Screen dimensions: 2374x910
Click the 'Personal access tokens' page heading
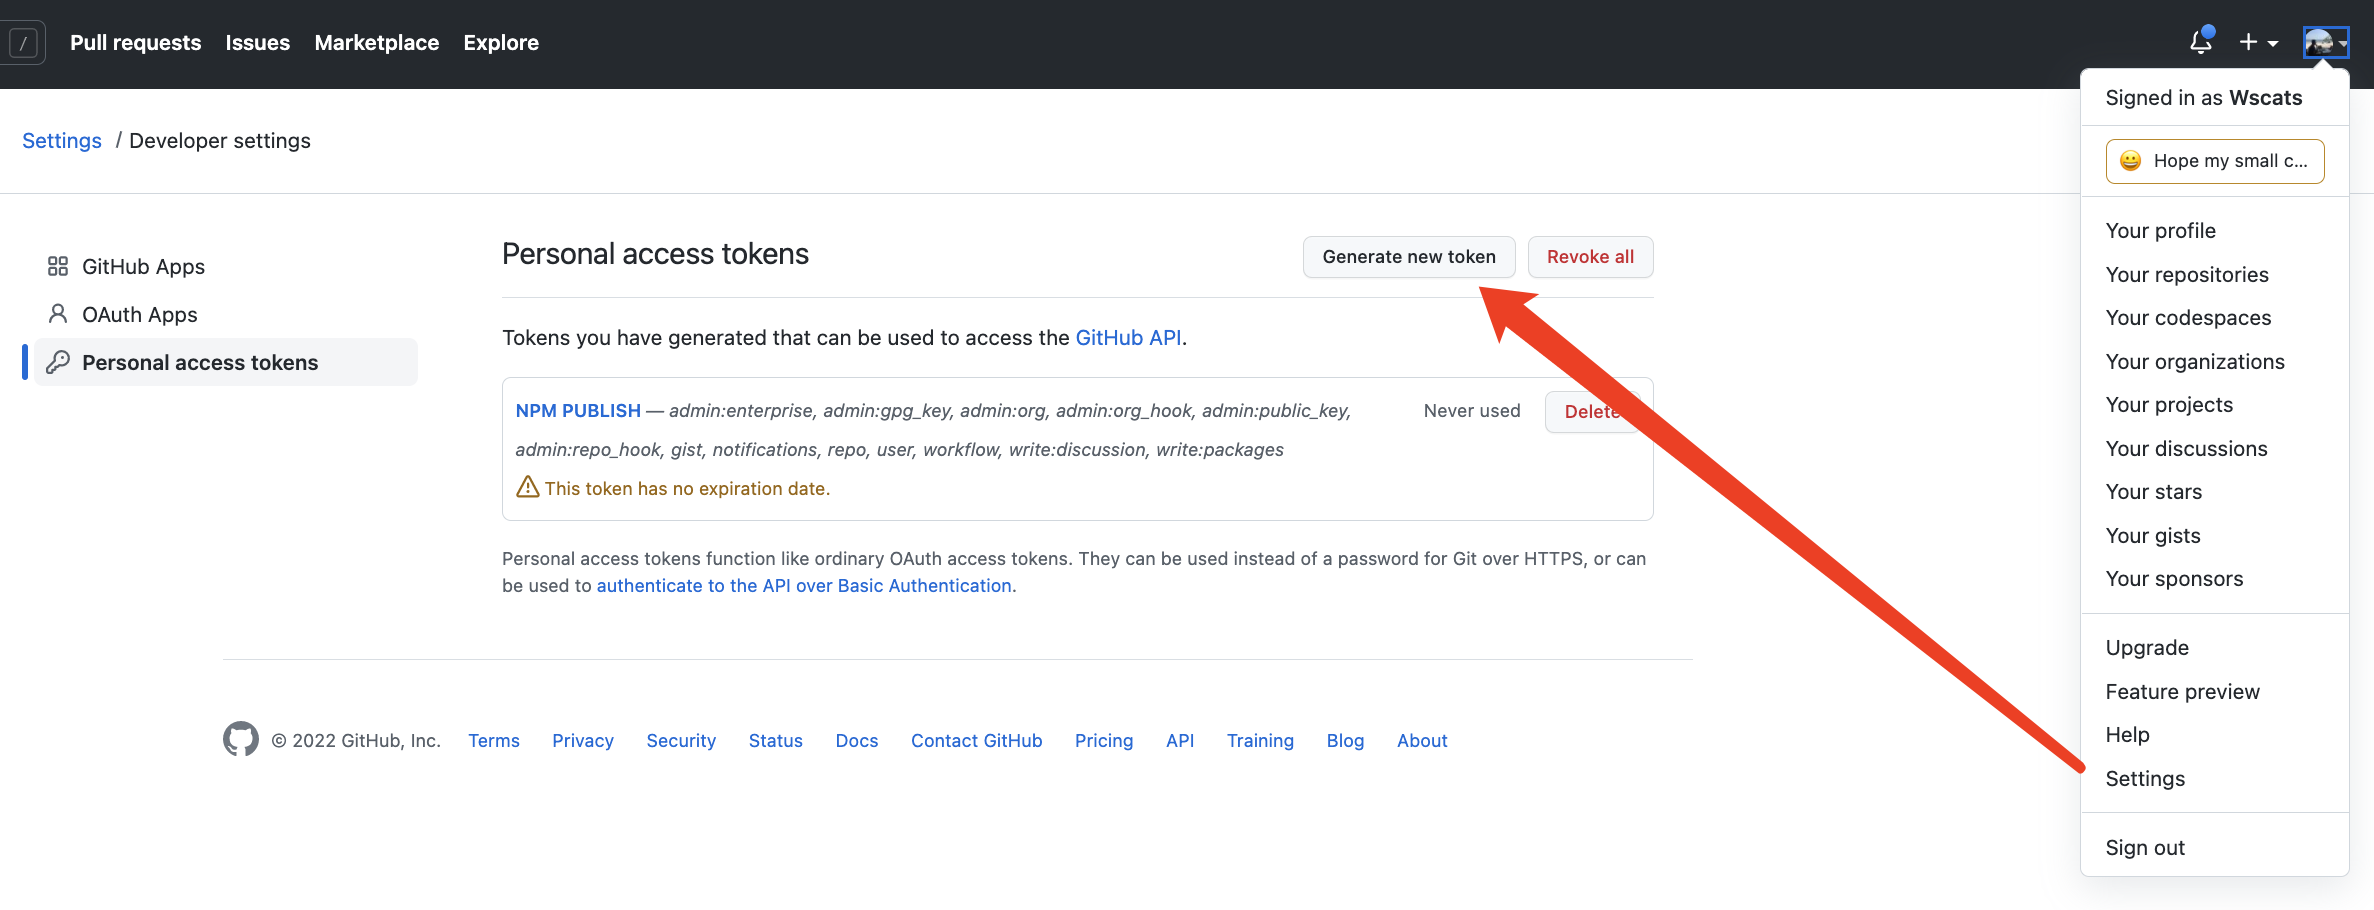655,254
